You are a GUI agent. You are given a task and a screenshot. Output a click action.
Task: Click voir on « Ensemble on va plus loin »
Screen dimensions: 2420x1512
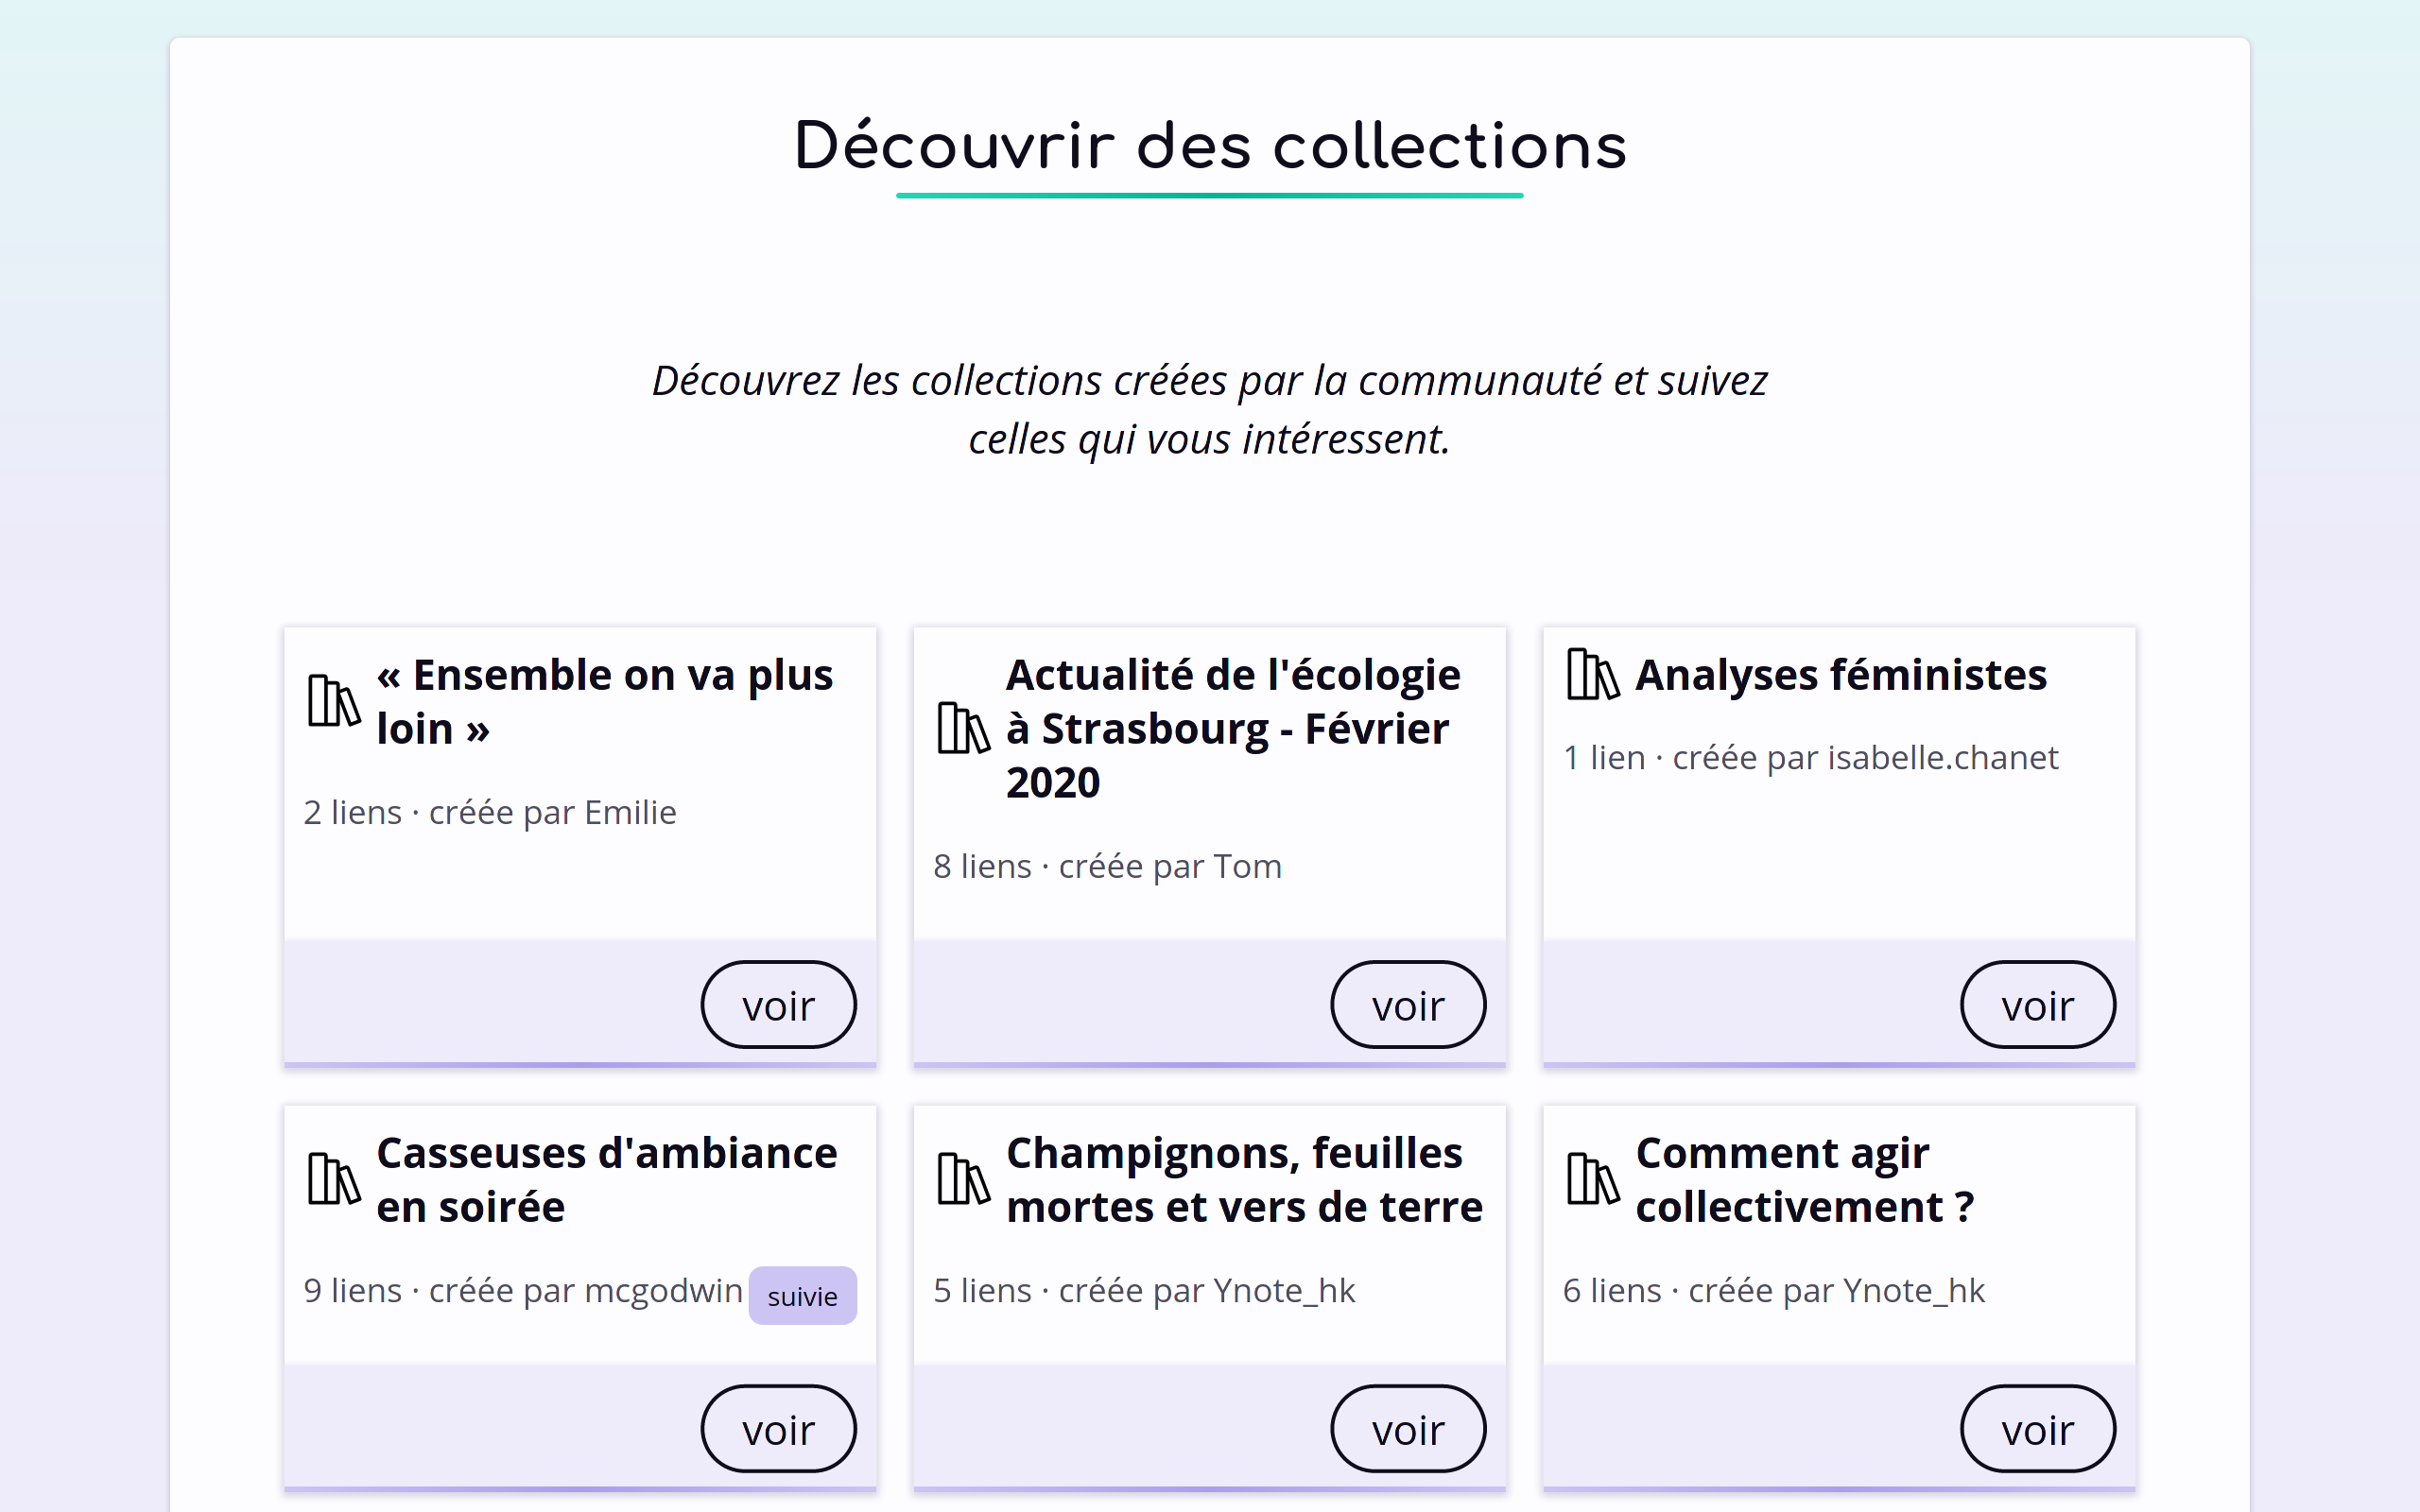778,1004
